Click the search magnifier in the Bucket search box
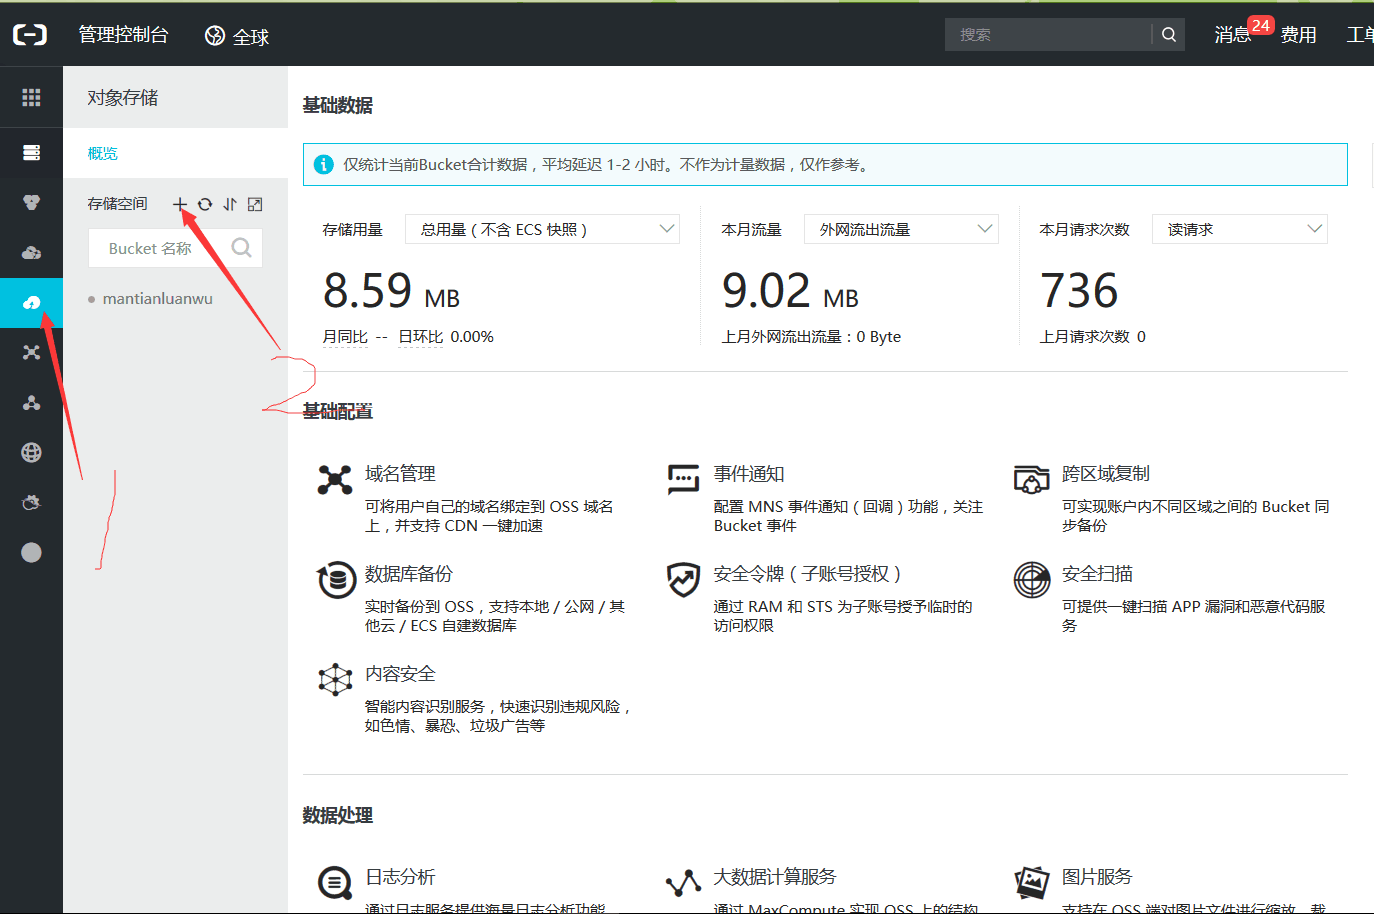1374x914 pixels. coord(241,247)
